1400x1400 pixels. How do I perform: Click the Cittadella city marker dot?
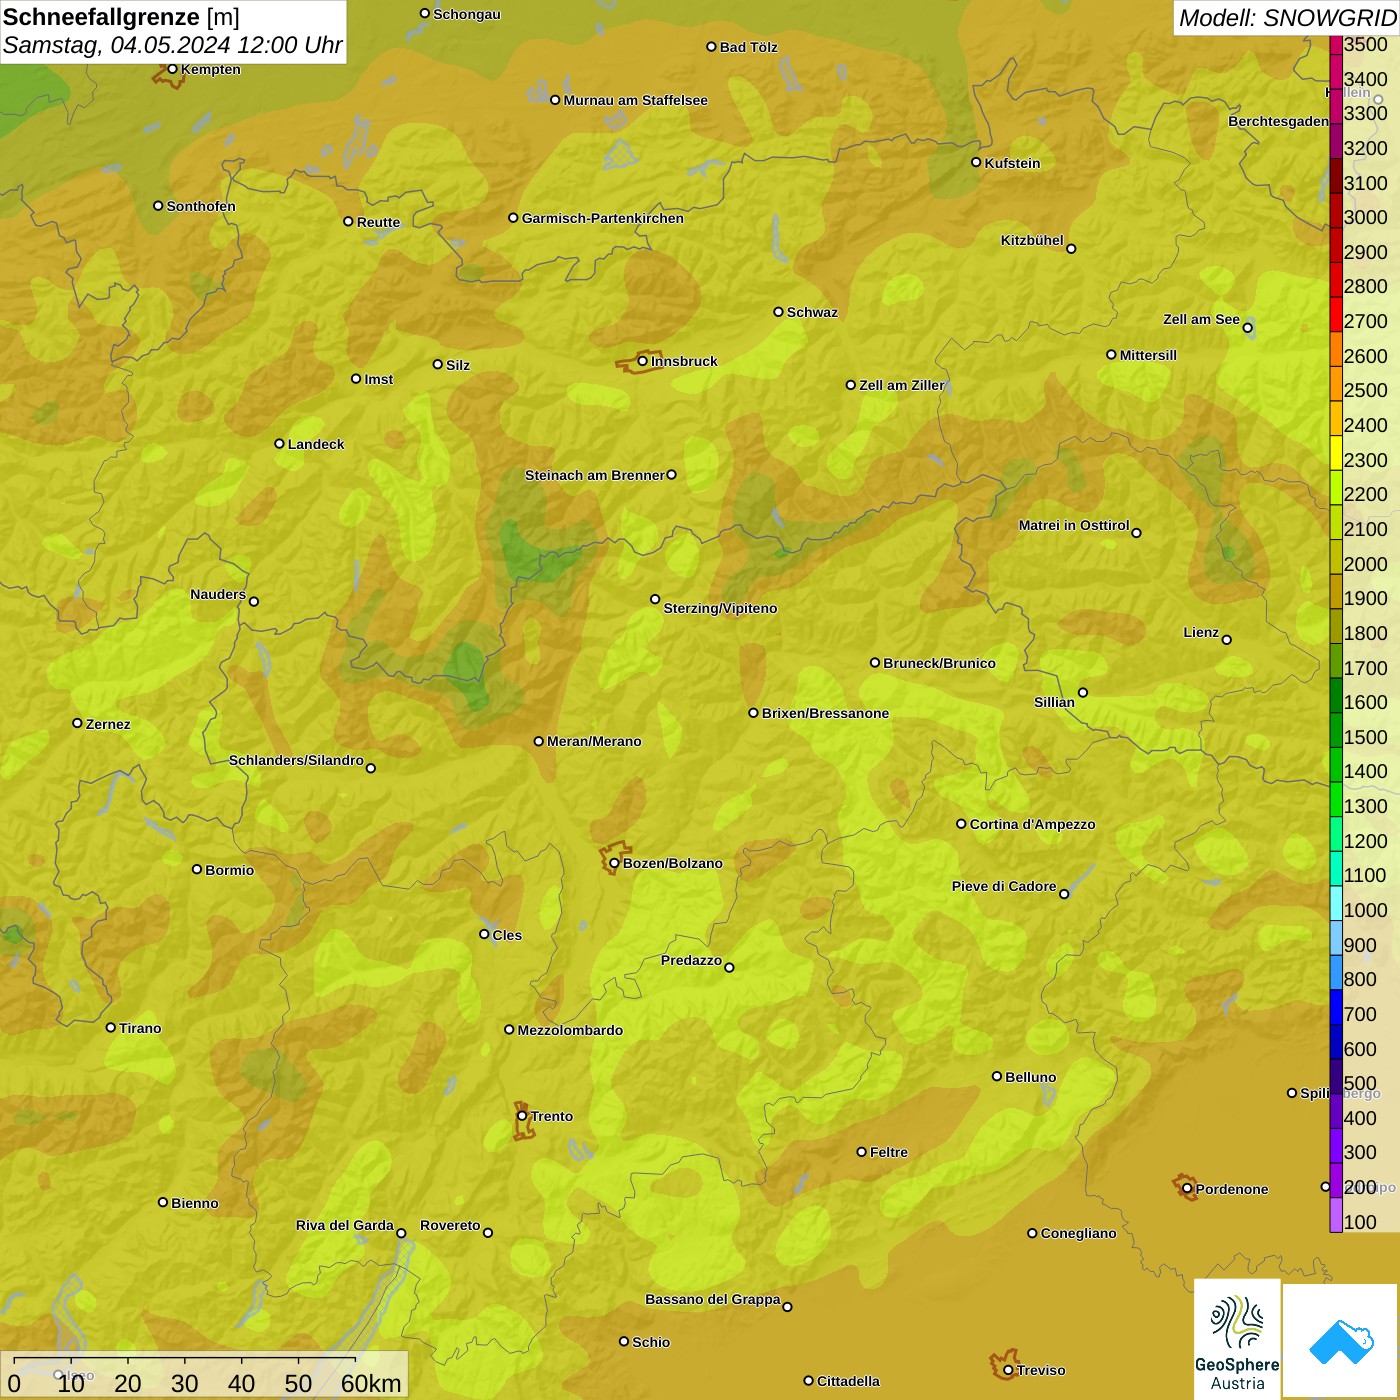click(x=808, y=1380)
